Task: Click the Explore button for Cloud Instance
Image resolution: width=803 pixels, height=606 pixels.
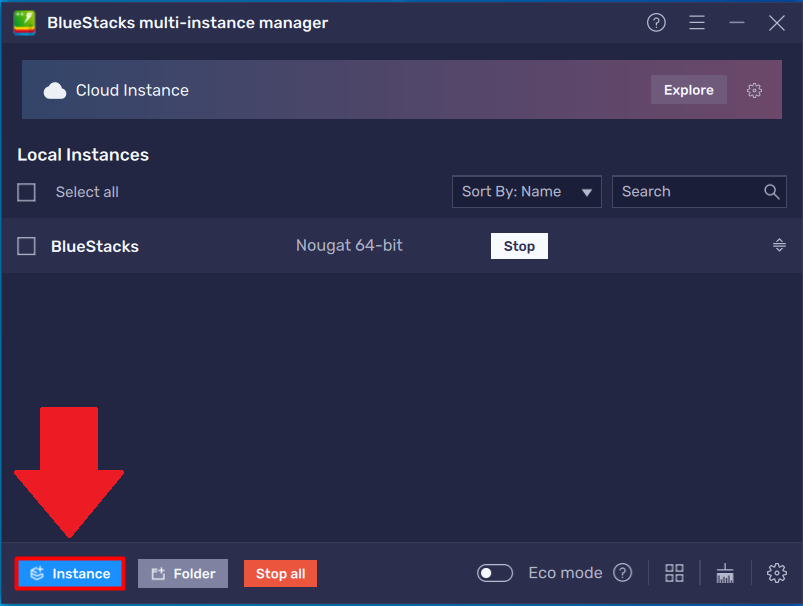Action: (x=688, y=90)
